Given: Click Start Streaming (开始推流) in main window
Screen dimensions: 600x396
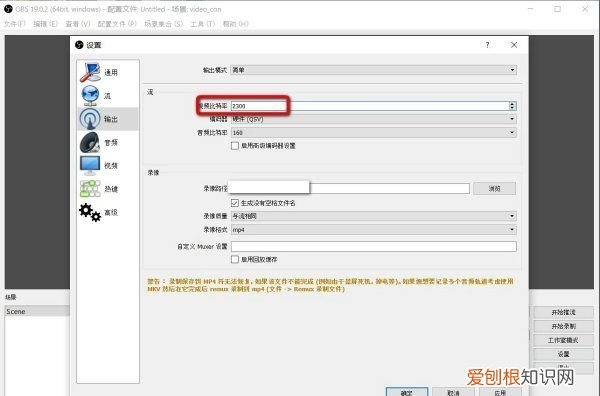Looking at the screenshot, I should click(563, 312).
